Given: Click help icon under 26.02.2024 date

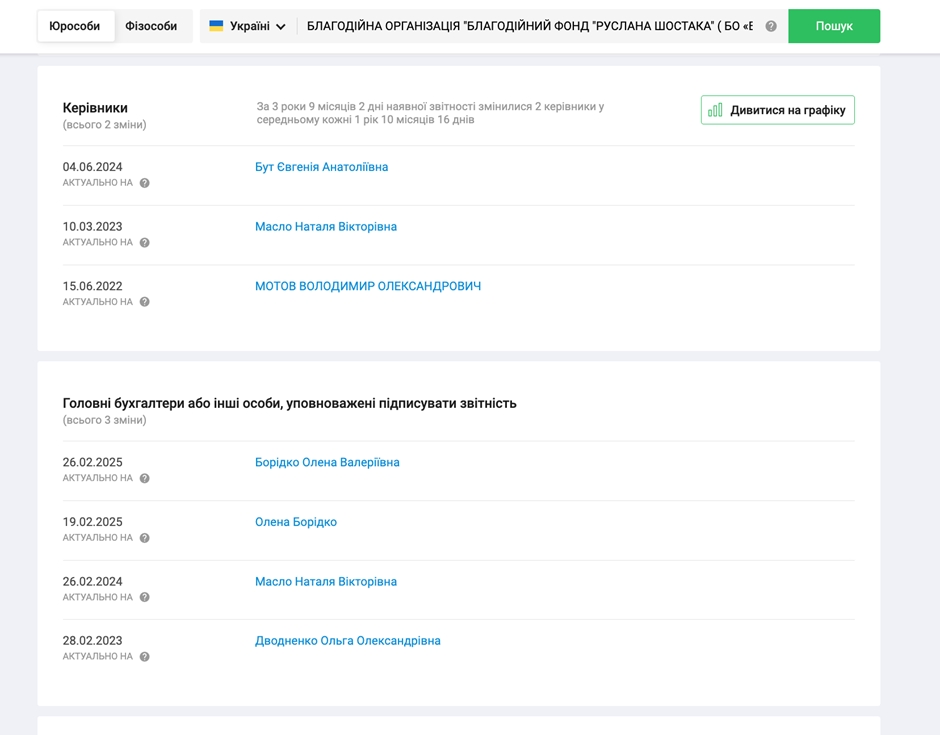Looking at the screenshot, I should (x=144, y=598).
